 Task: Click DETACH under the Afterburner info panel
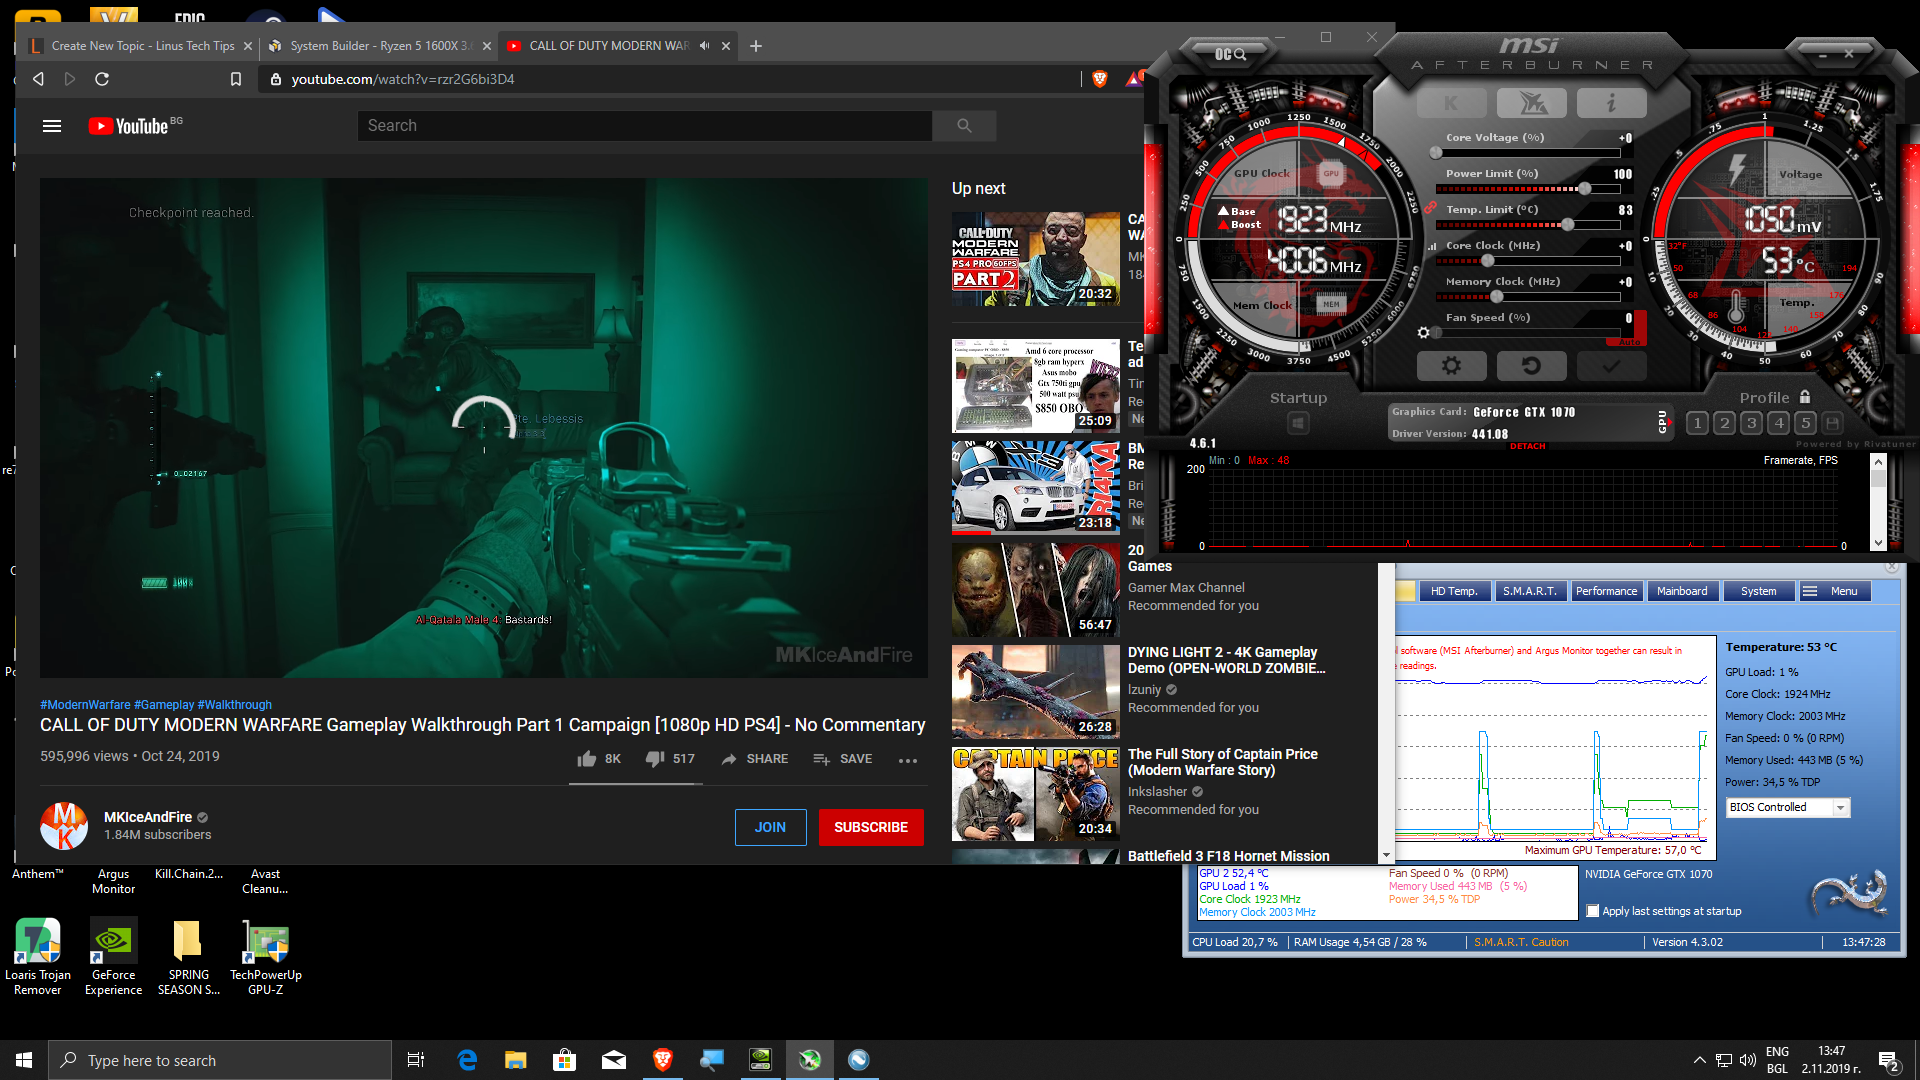pyautogui.click(x=1528, y=447)
